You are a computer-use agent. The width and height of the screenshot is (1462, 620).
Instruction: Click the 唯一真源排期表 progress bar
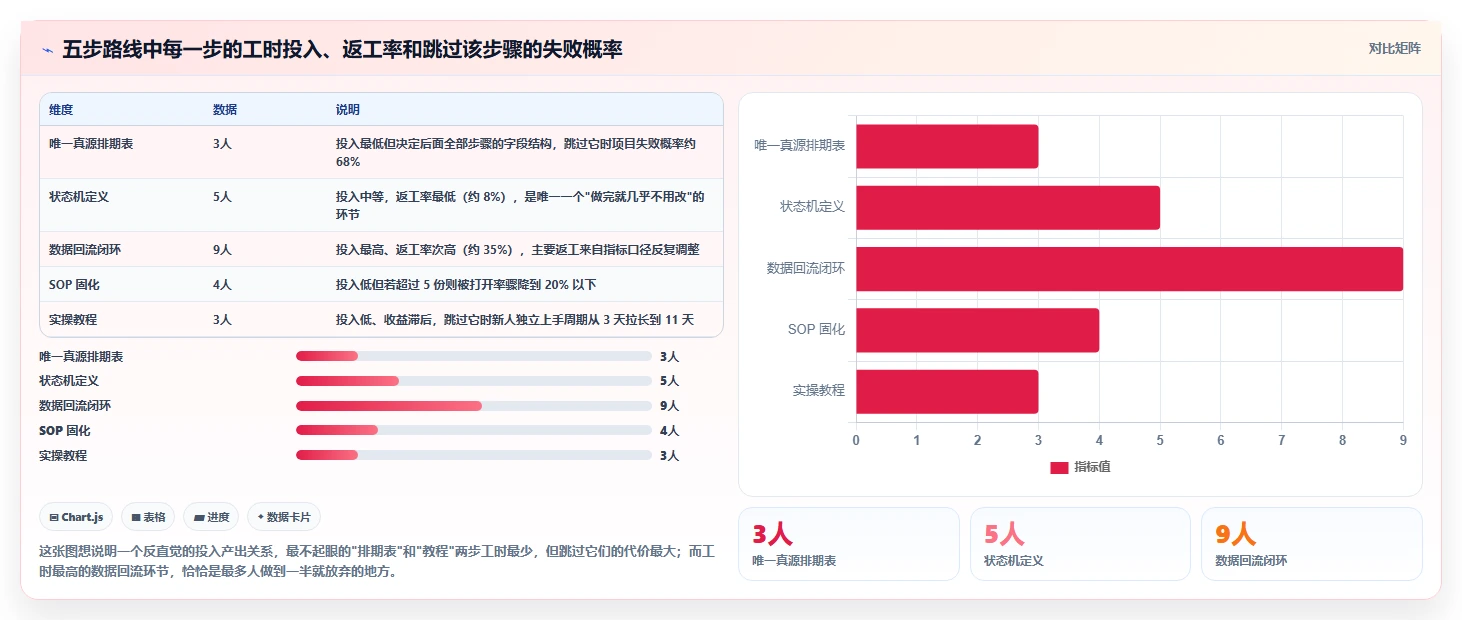[x=473, y=356]
